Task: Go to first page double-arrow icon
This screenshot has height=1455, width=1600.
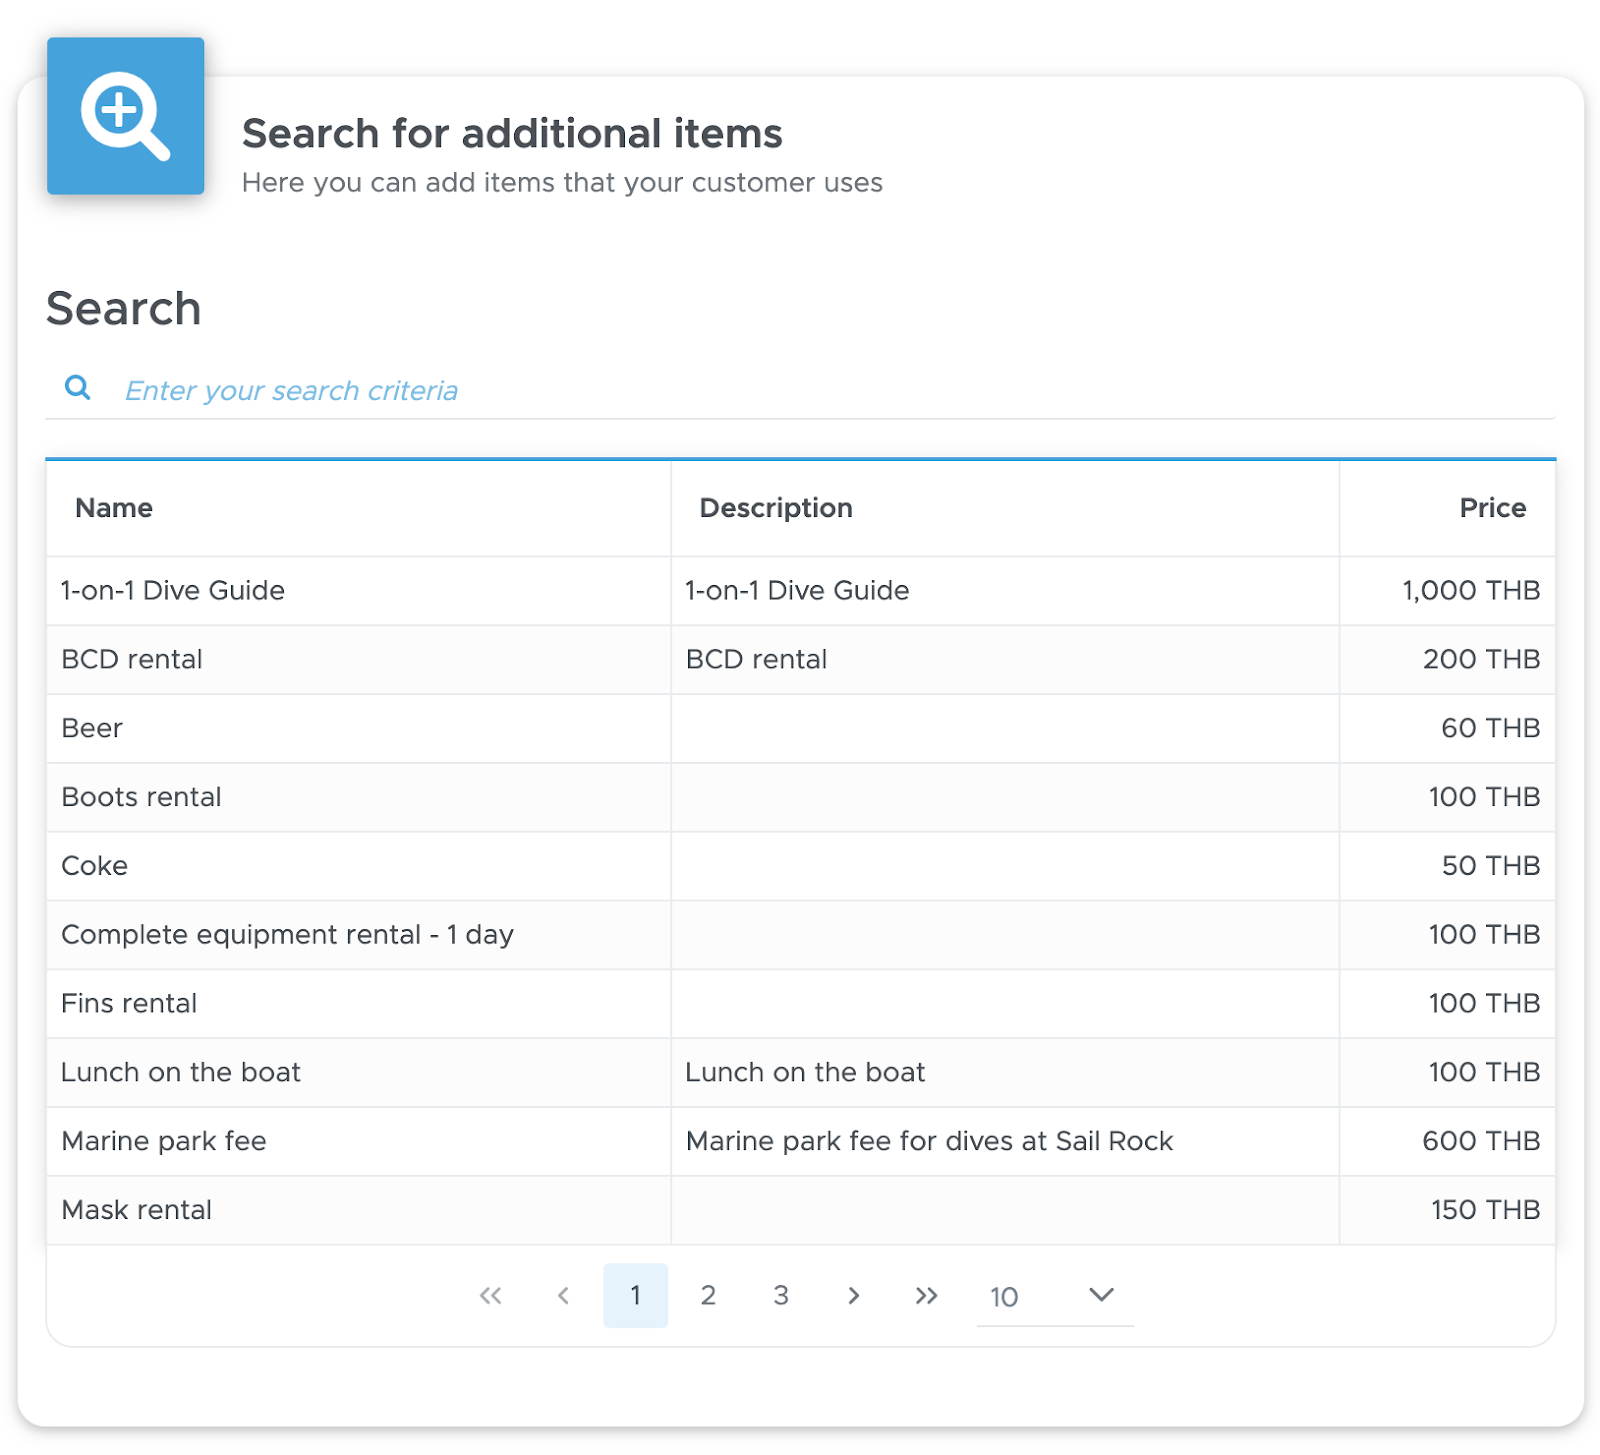Action: [490, 1296]
